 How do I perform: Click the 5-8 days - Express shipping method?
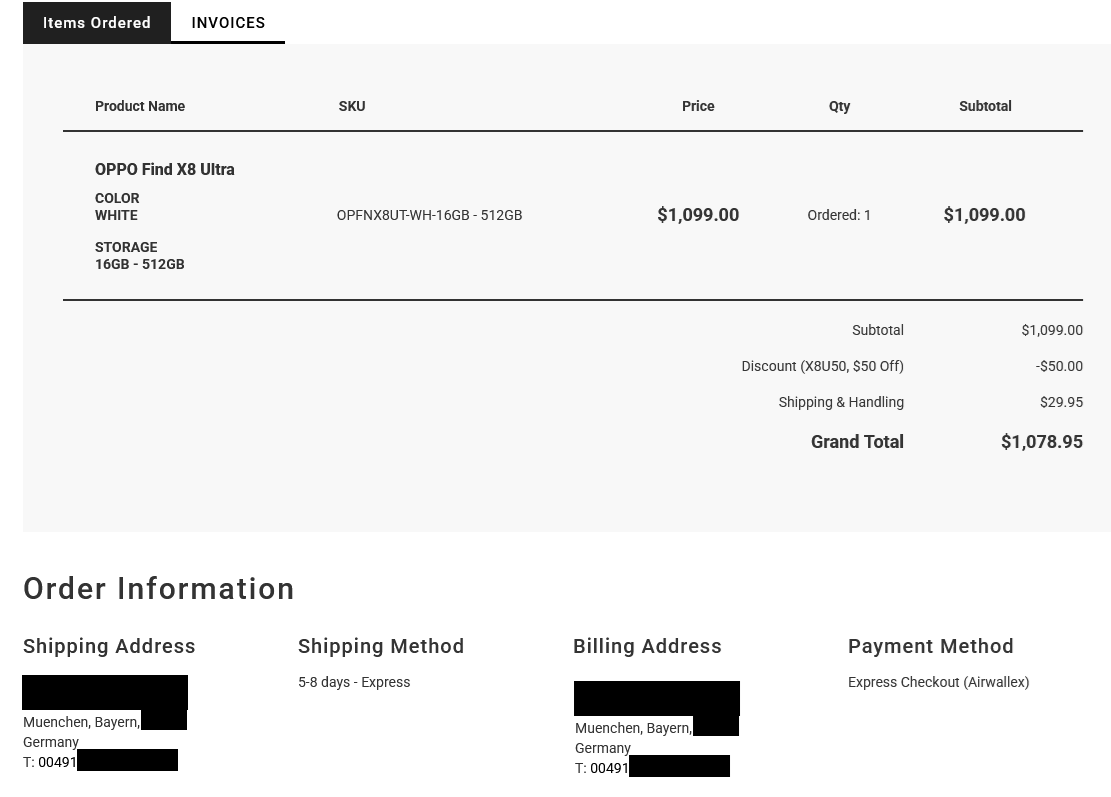click(354, 682)
